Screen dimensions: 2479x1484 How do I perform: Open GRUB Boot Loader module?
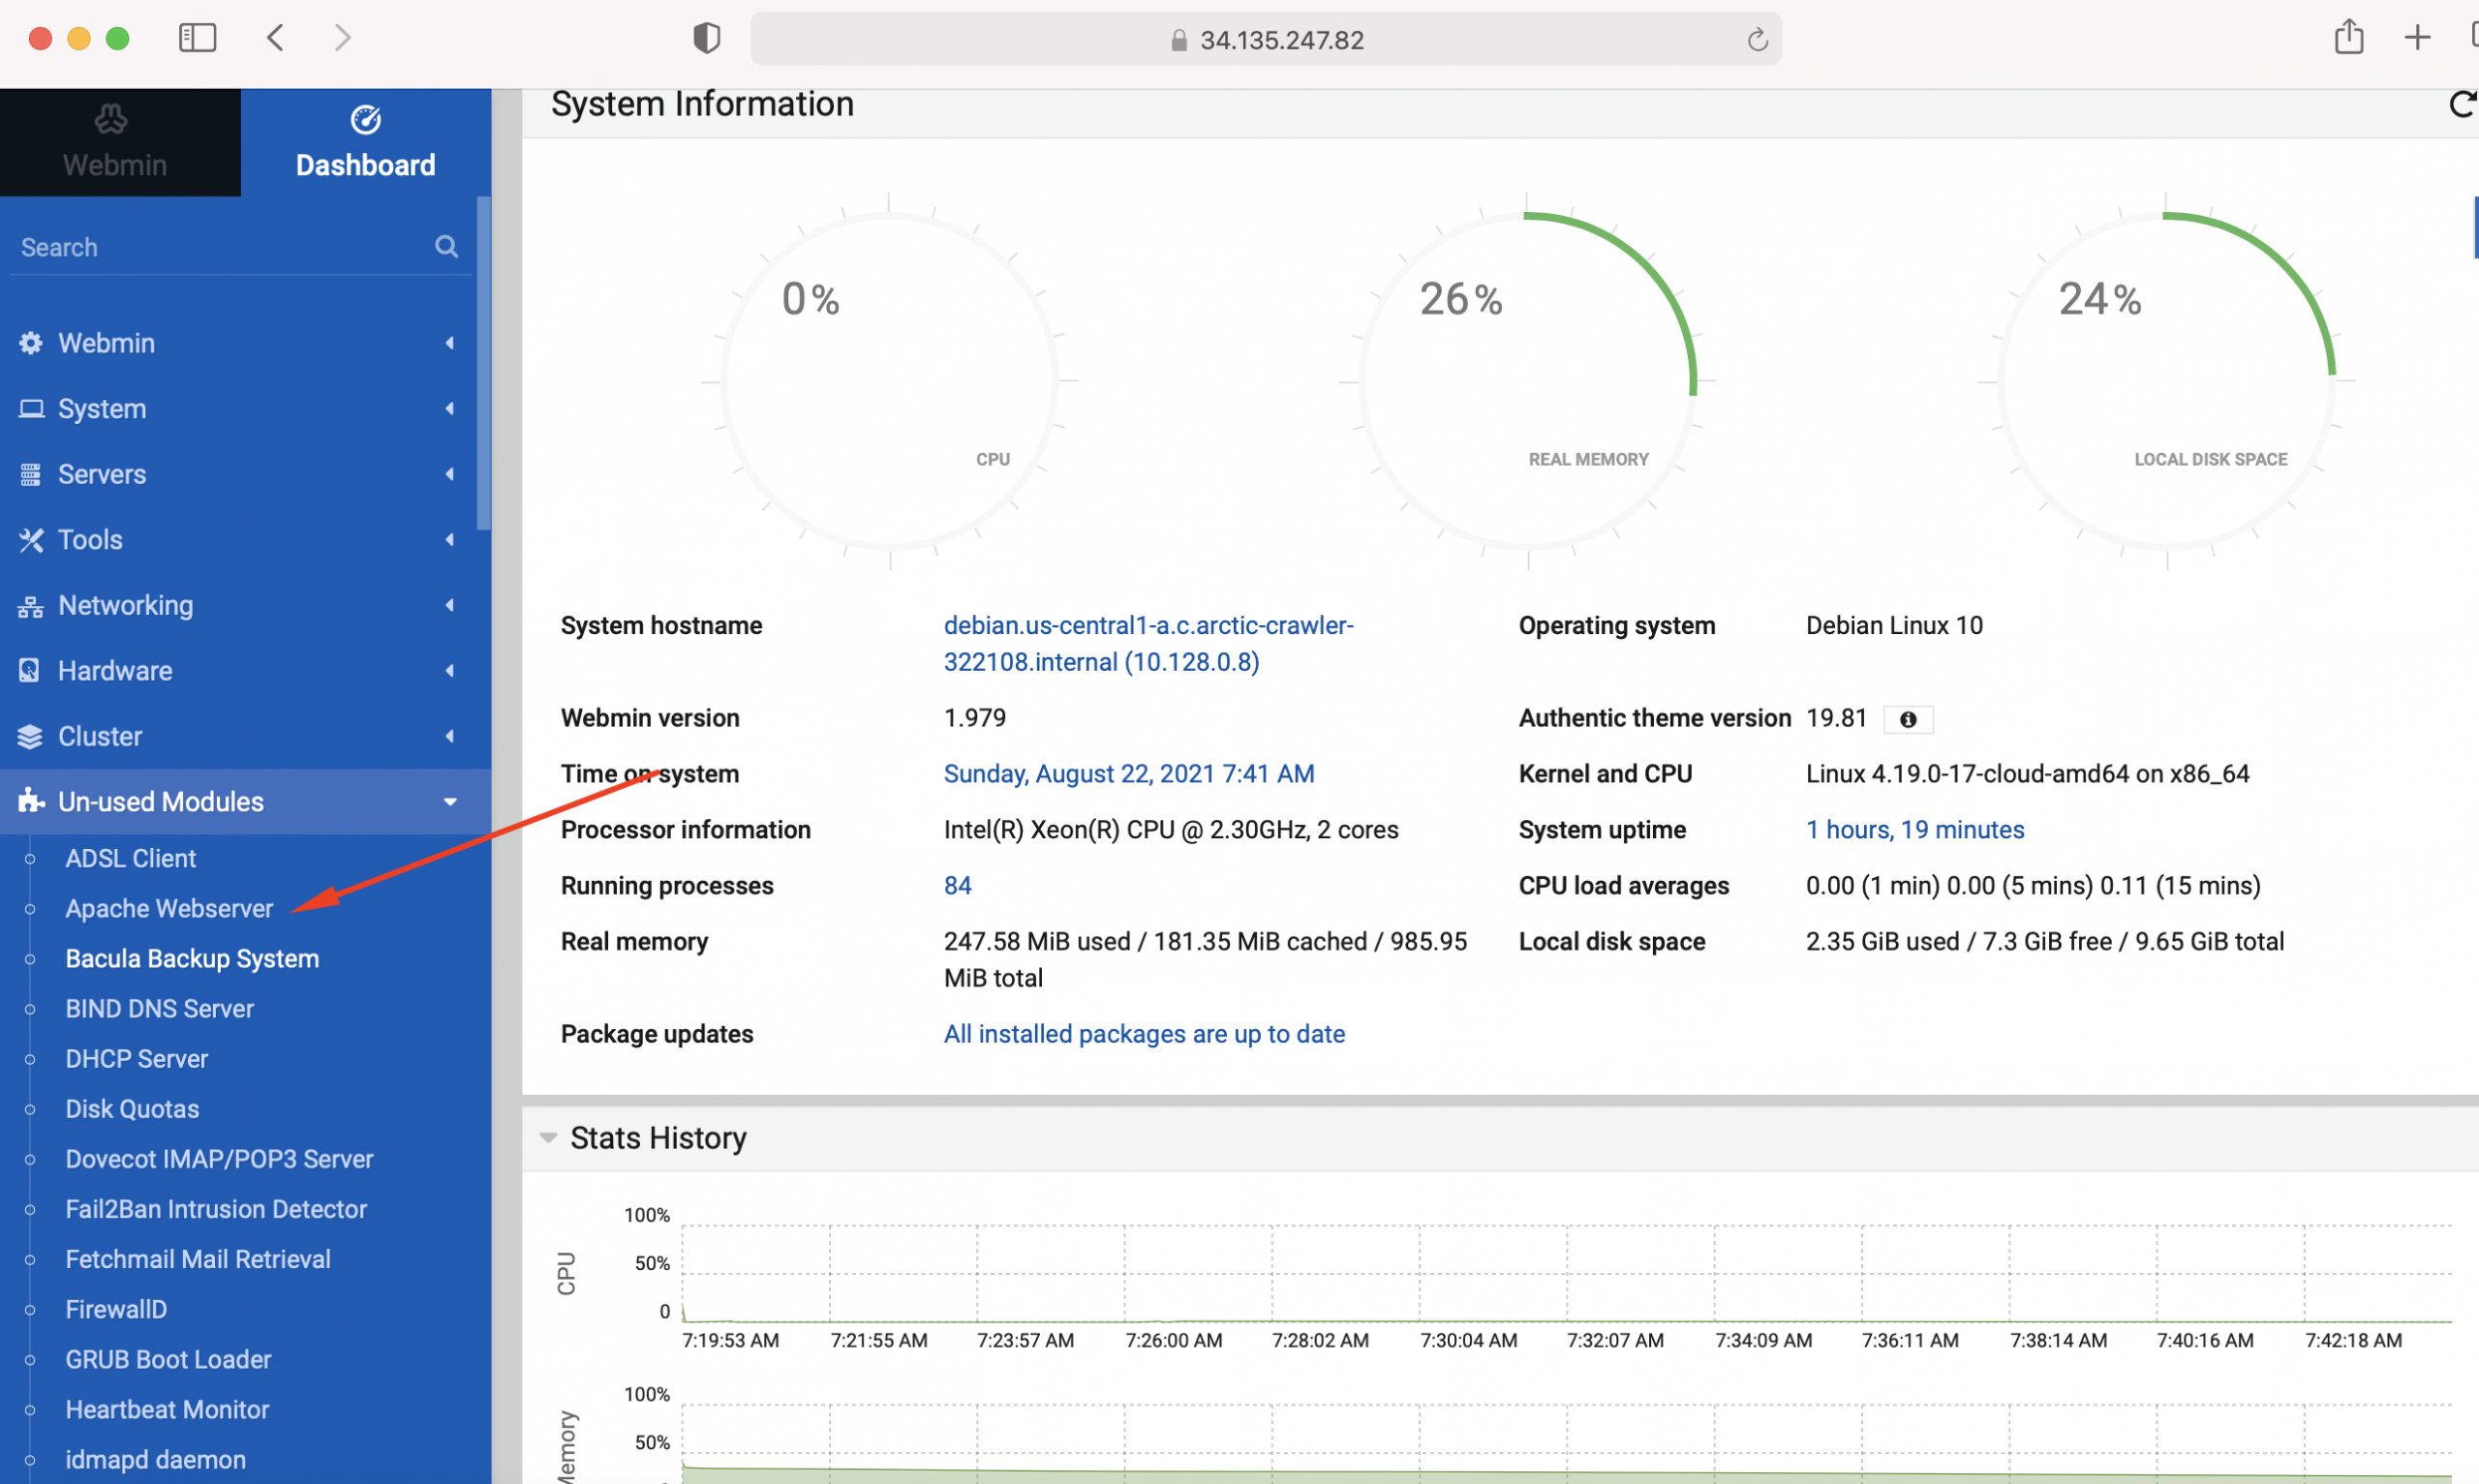[168, 1359]
